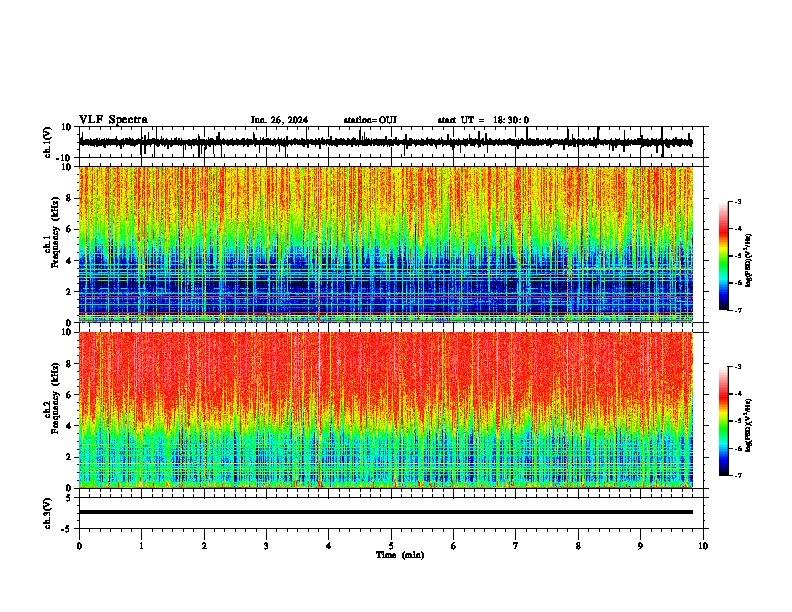The width and height of the screenshot is (792, 612).
Task: Click the "6" kHz tick on ch.2 frequency axis
Action: (69, 395)
